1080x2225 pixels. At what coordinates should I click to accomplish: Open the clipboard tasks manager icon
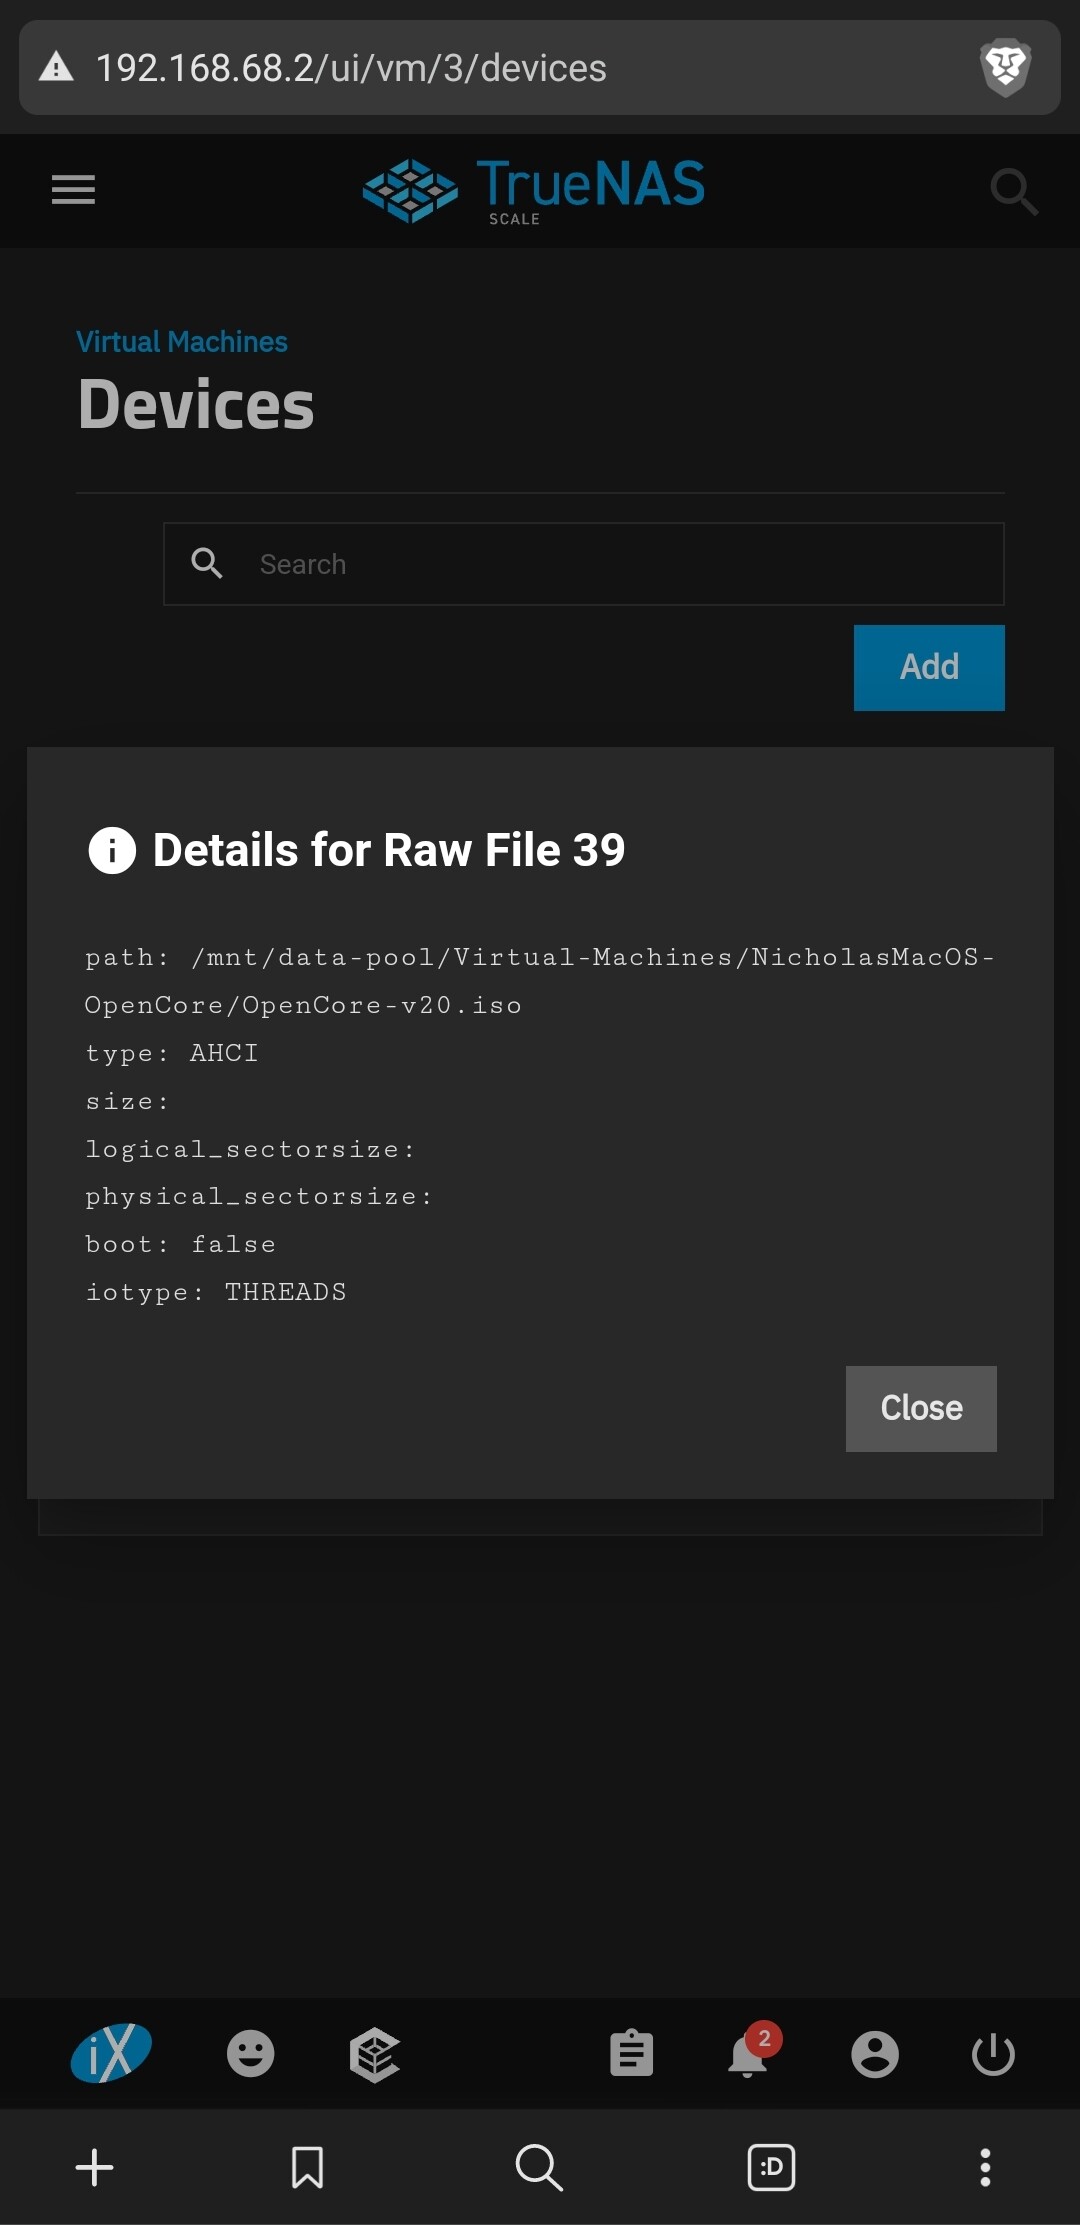(x=631, y=2054)
